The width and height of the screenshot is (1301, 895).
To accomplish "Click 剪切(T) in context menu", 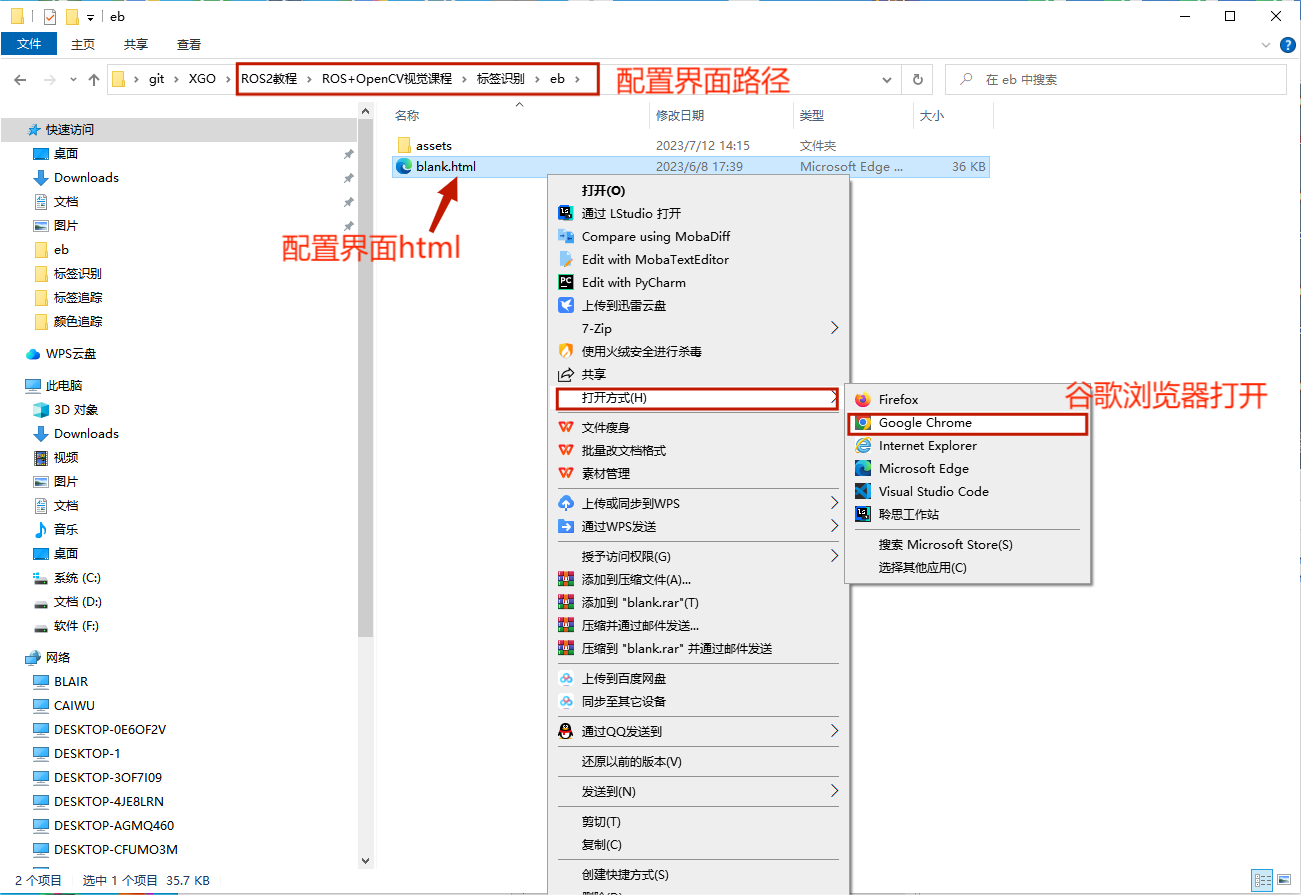I will click(698, 822).
